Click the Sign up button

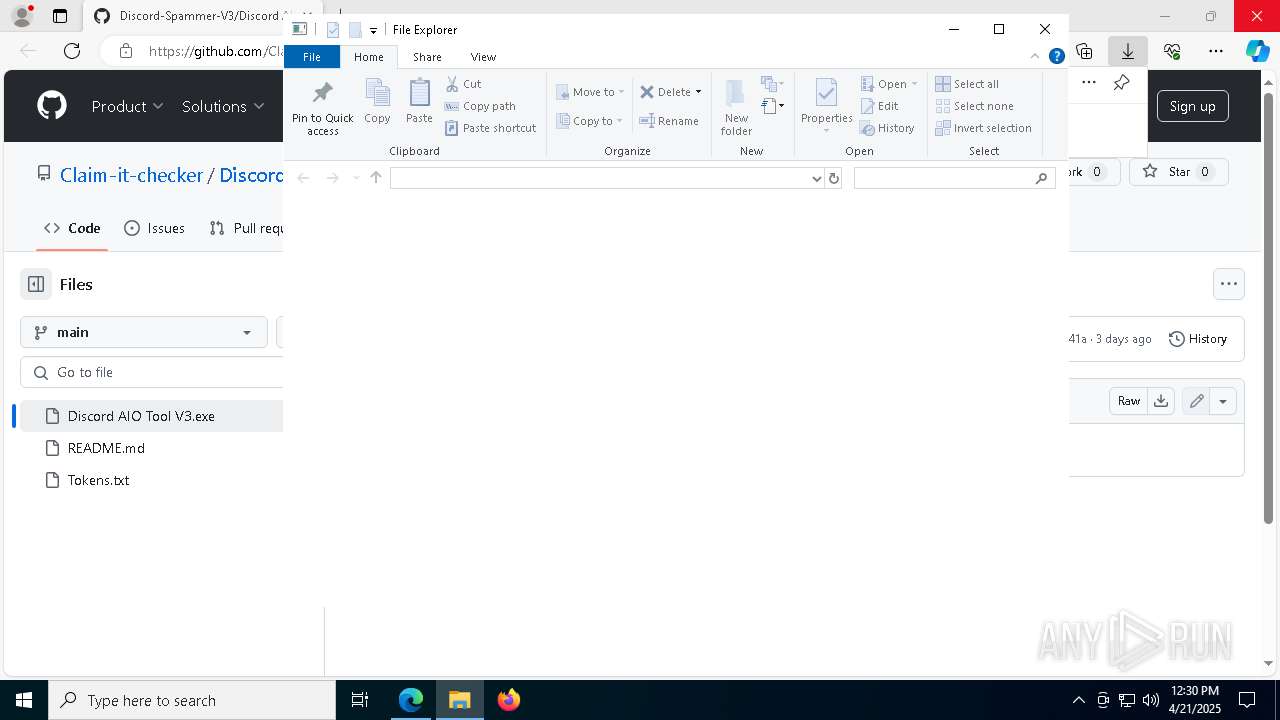[1192, 106]
